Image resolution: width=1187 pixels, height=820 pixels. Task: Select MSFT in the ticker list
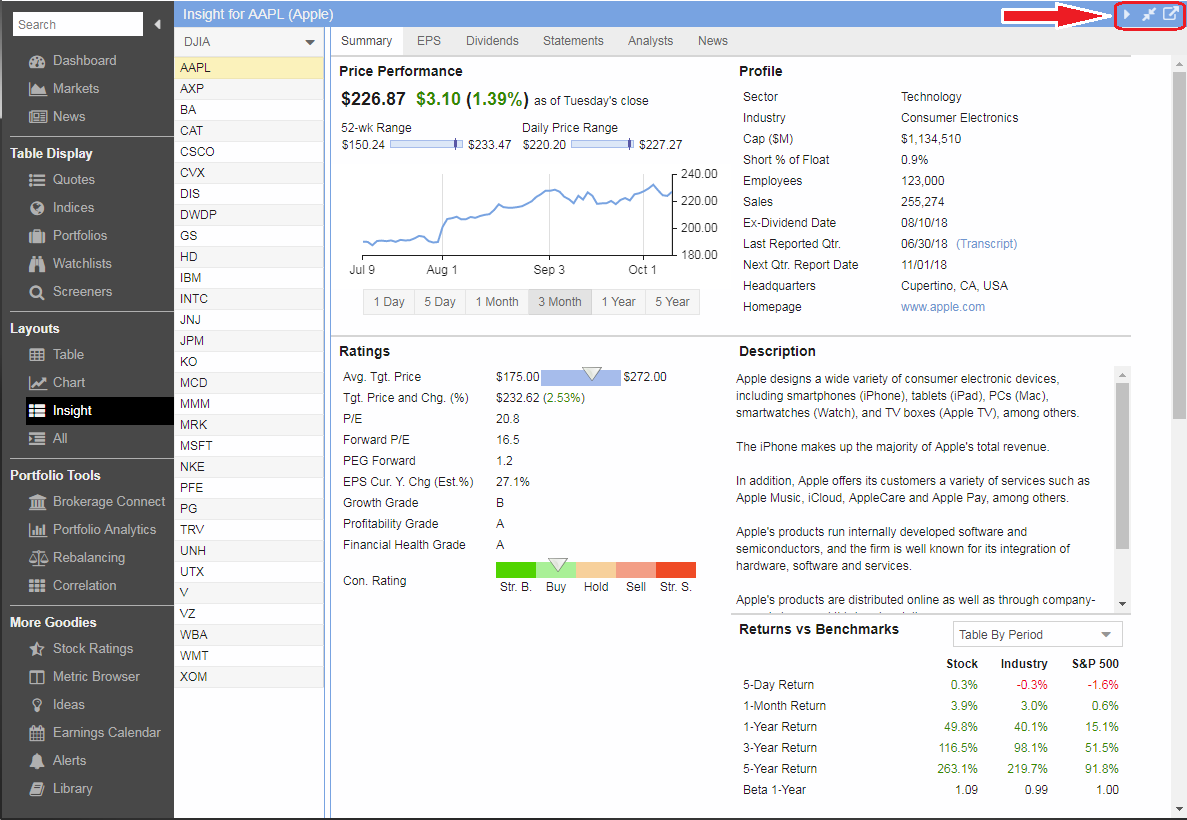click(x=196, y=446)
